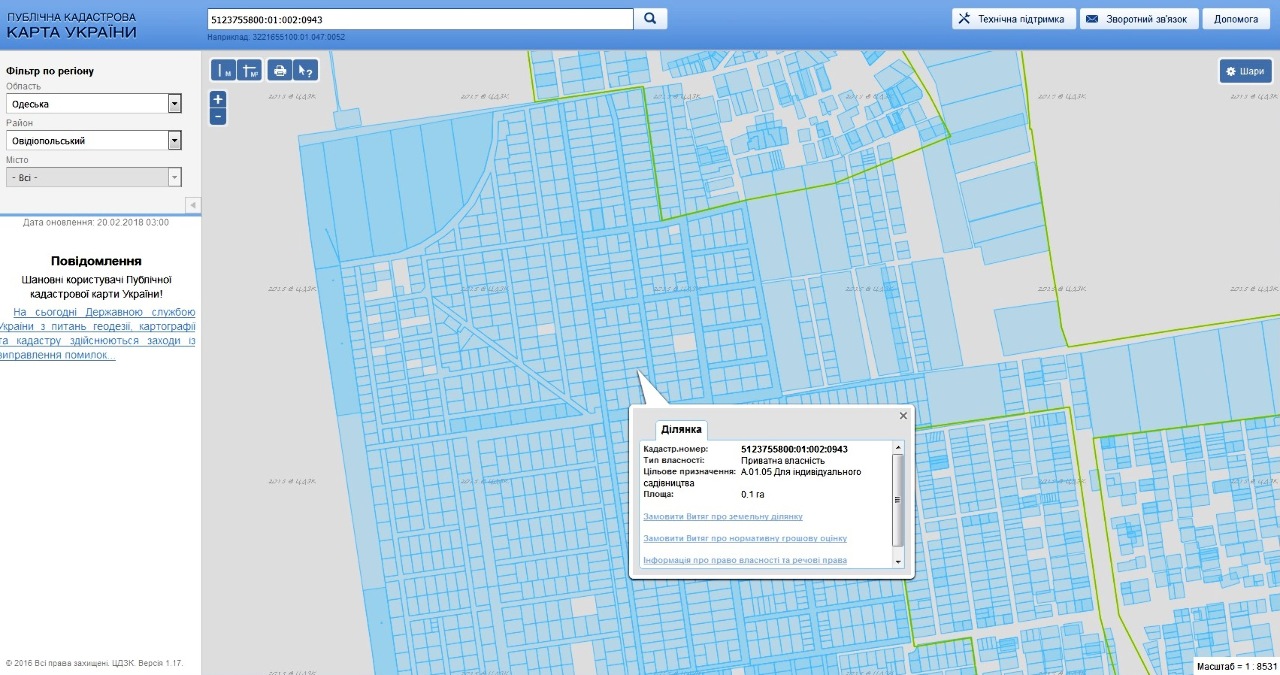Click the Масштаб 1:8531 scale indicator
The image size is (1280, 675).
coord(1237,666)
